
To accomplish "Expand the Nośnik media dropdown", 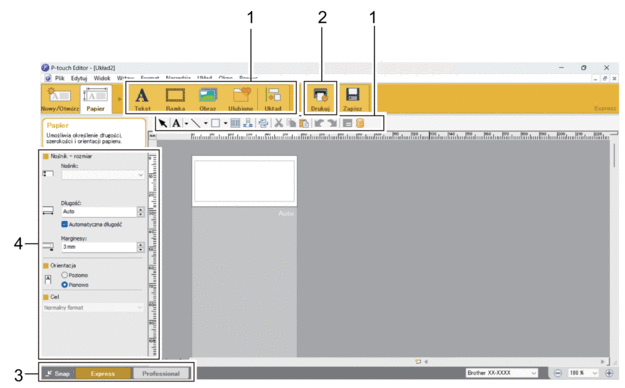I will (x=102, y=175).
